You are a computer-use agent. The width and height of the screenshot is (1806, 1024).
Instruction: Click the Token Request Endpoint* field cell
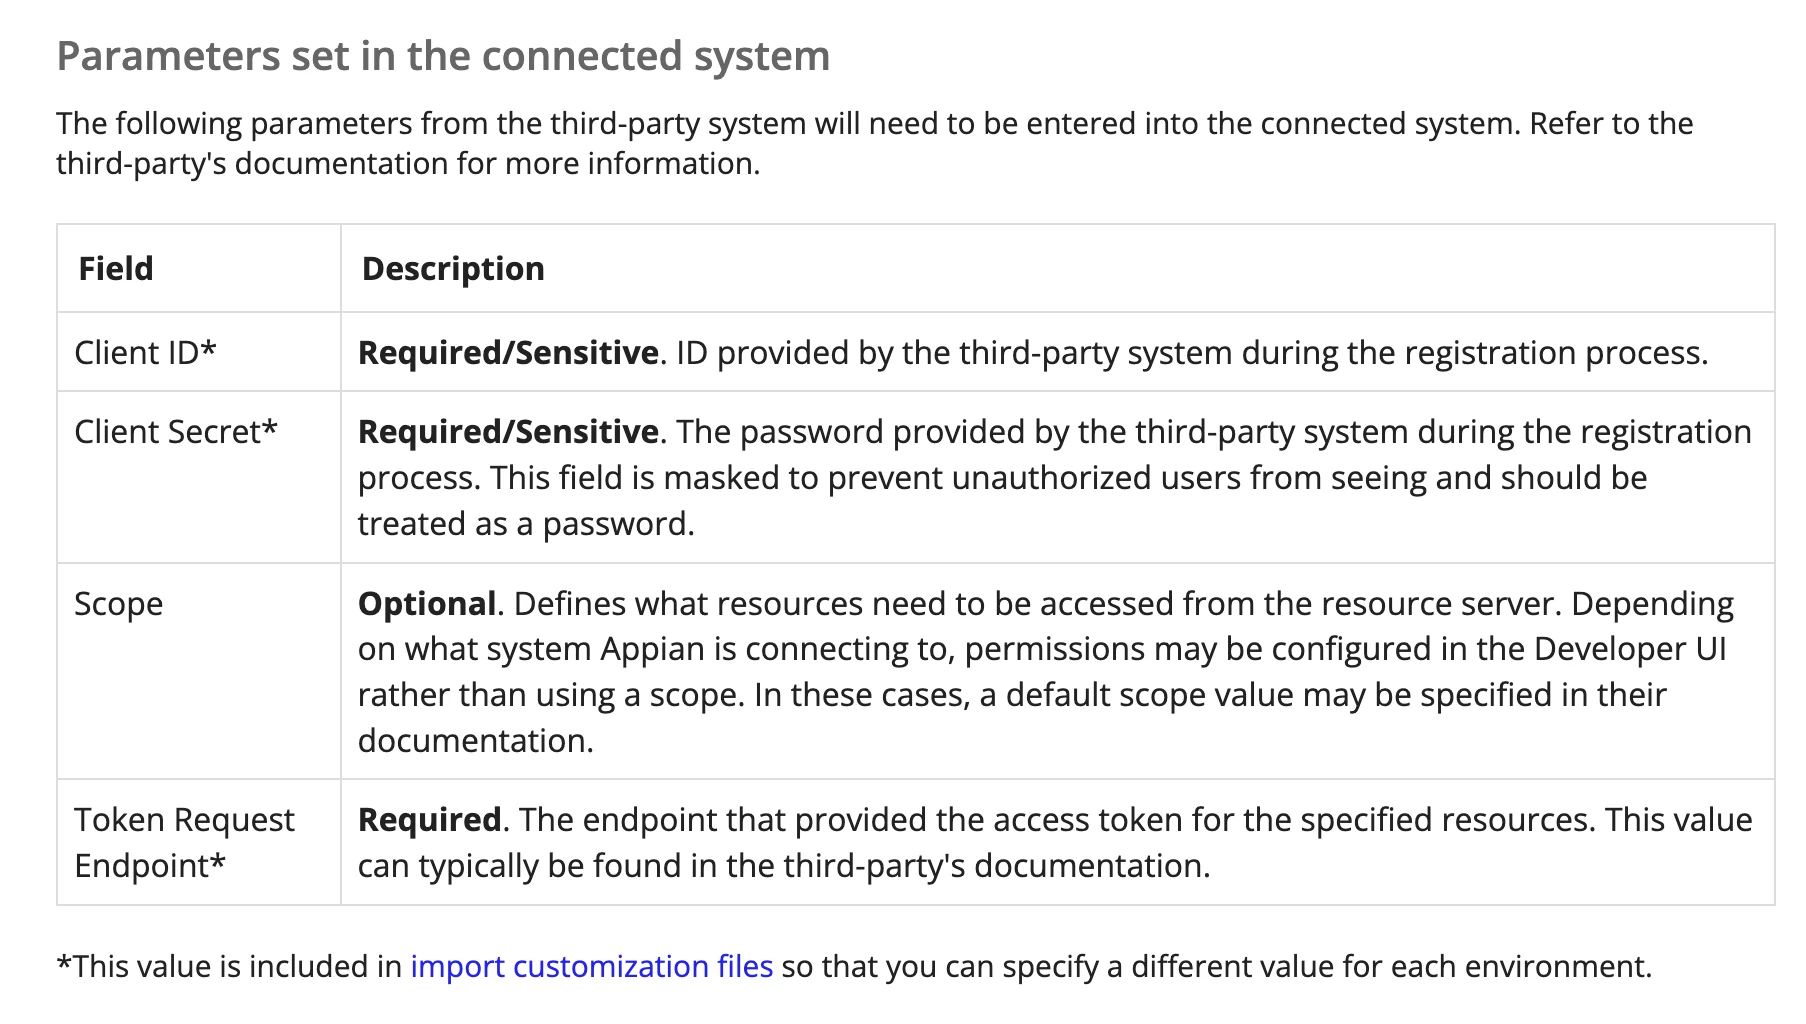pyautogui.click(x=199, y=842)
